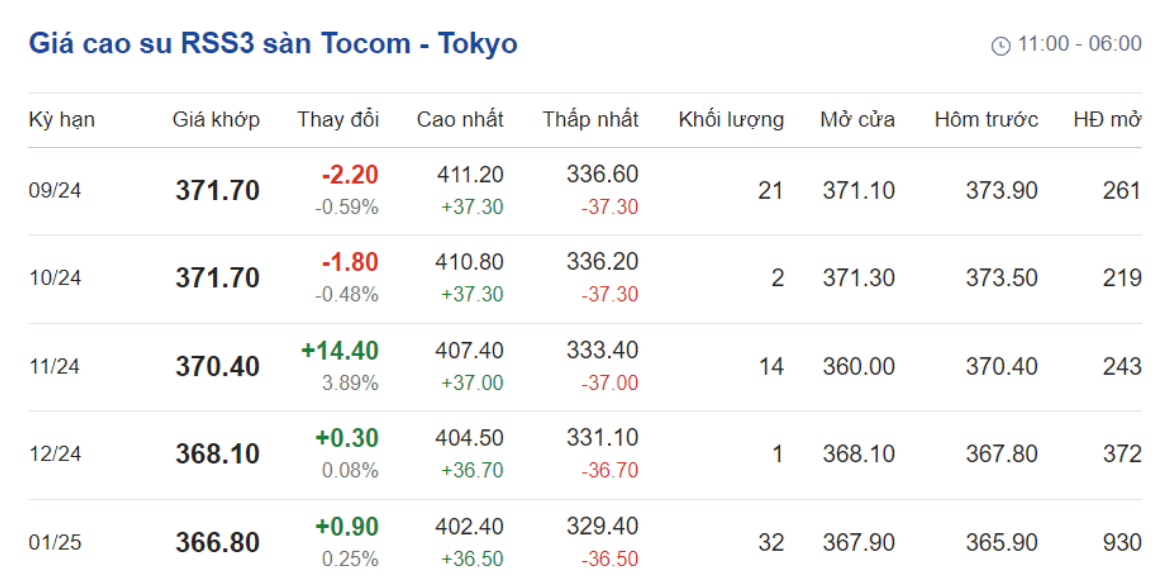Viewport: 1170px width, 588px height.
Task: Click the 366.80 matched price value
Action: 218,542
